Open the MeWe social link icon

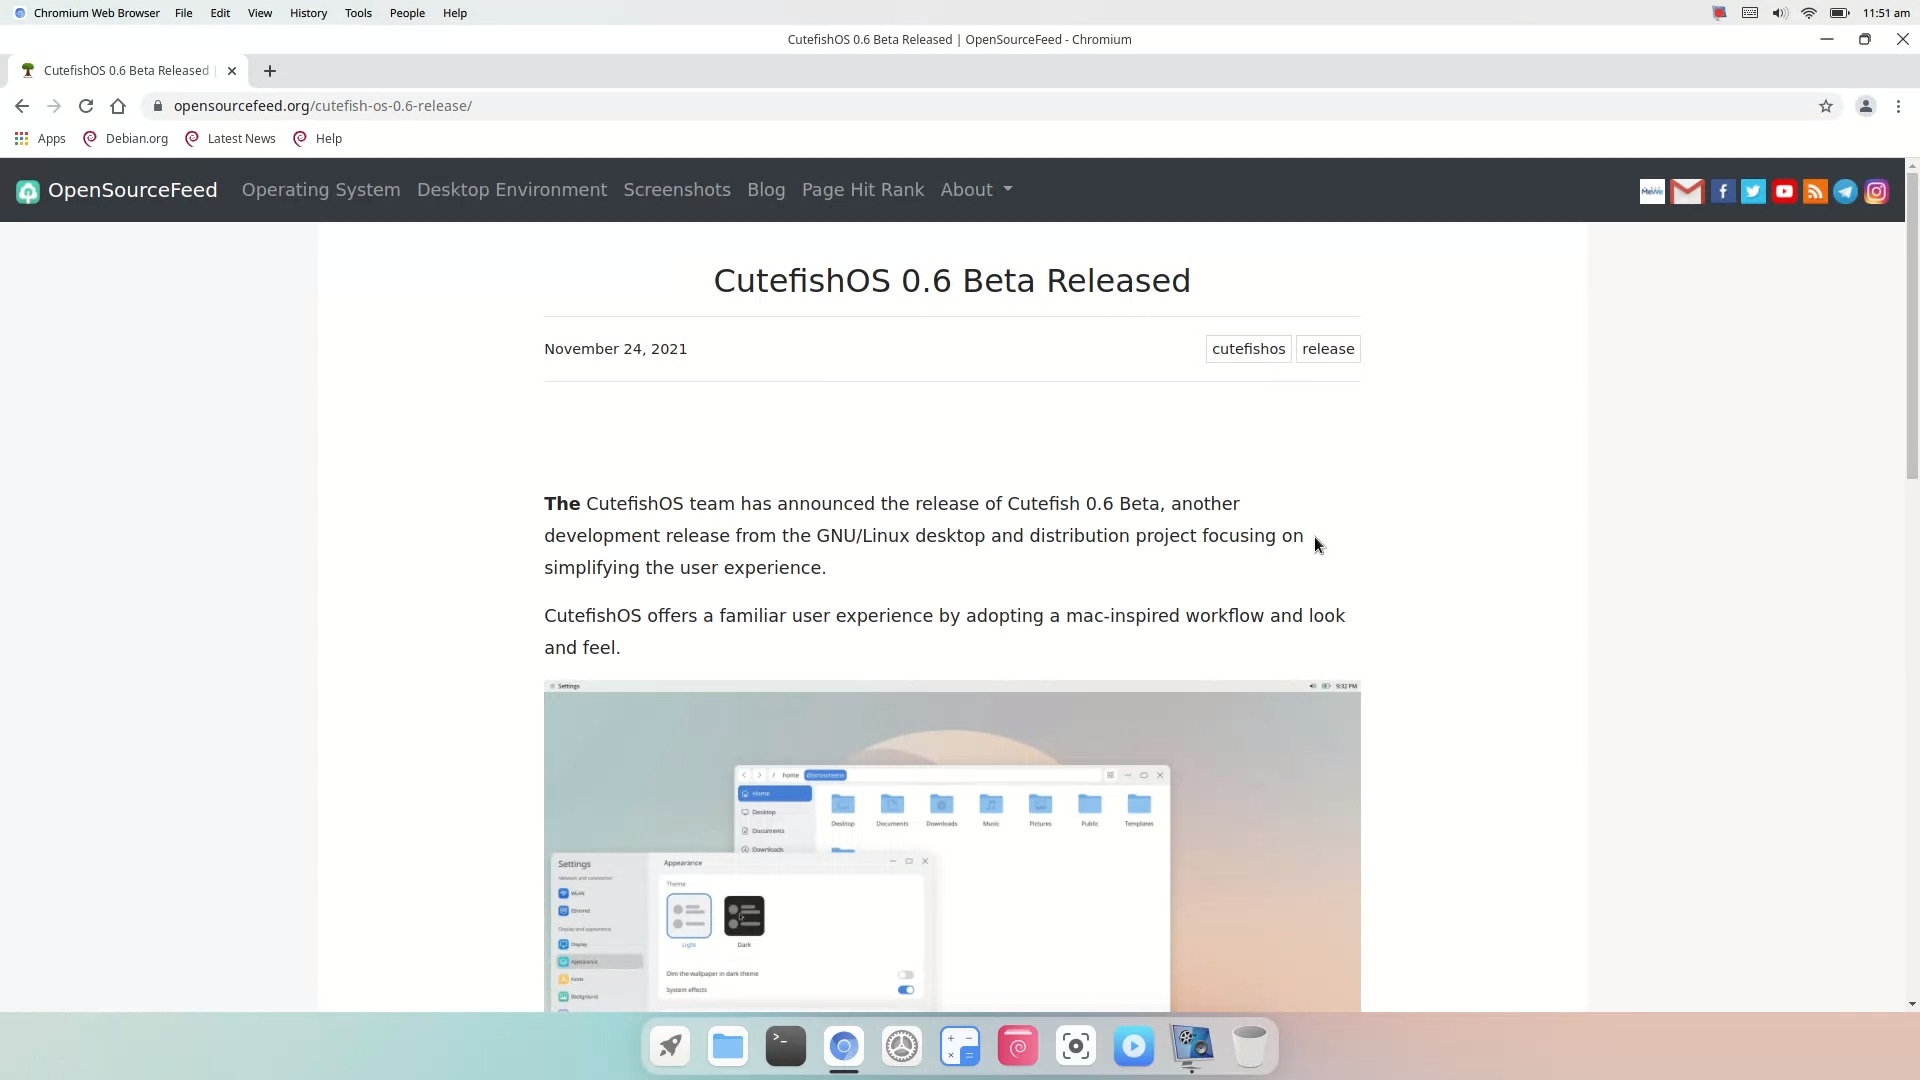[x=1652, y=191]
